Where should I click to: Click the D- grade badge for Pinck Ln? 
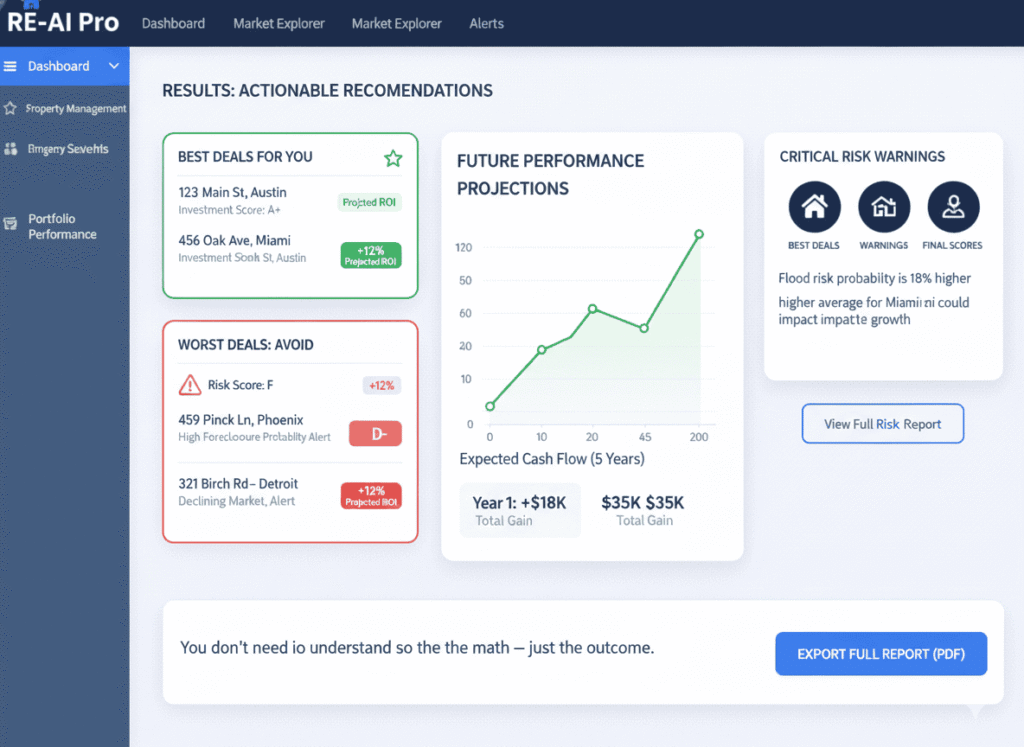pyautogui.click(x=374, y=433)
